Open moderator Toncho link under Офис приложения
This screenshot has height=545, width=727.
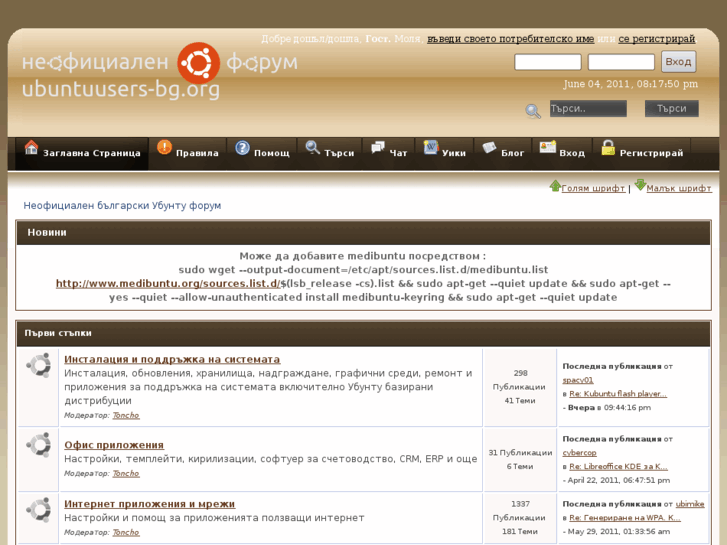click(126, 474)
